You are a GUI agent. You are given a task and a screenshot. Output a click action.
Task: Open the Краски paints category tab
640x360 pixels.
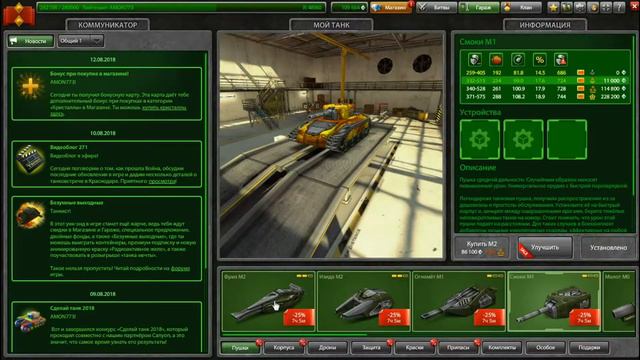(x=415, y=347)
